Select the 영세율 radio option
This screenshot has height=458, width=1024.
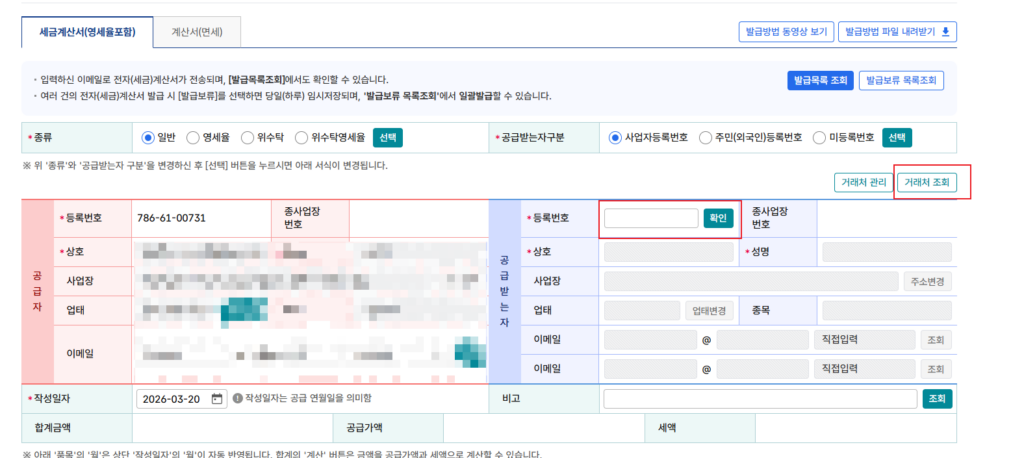click(193, 138)
